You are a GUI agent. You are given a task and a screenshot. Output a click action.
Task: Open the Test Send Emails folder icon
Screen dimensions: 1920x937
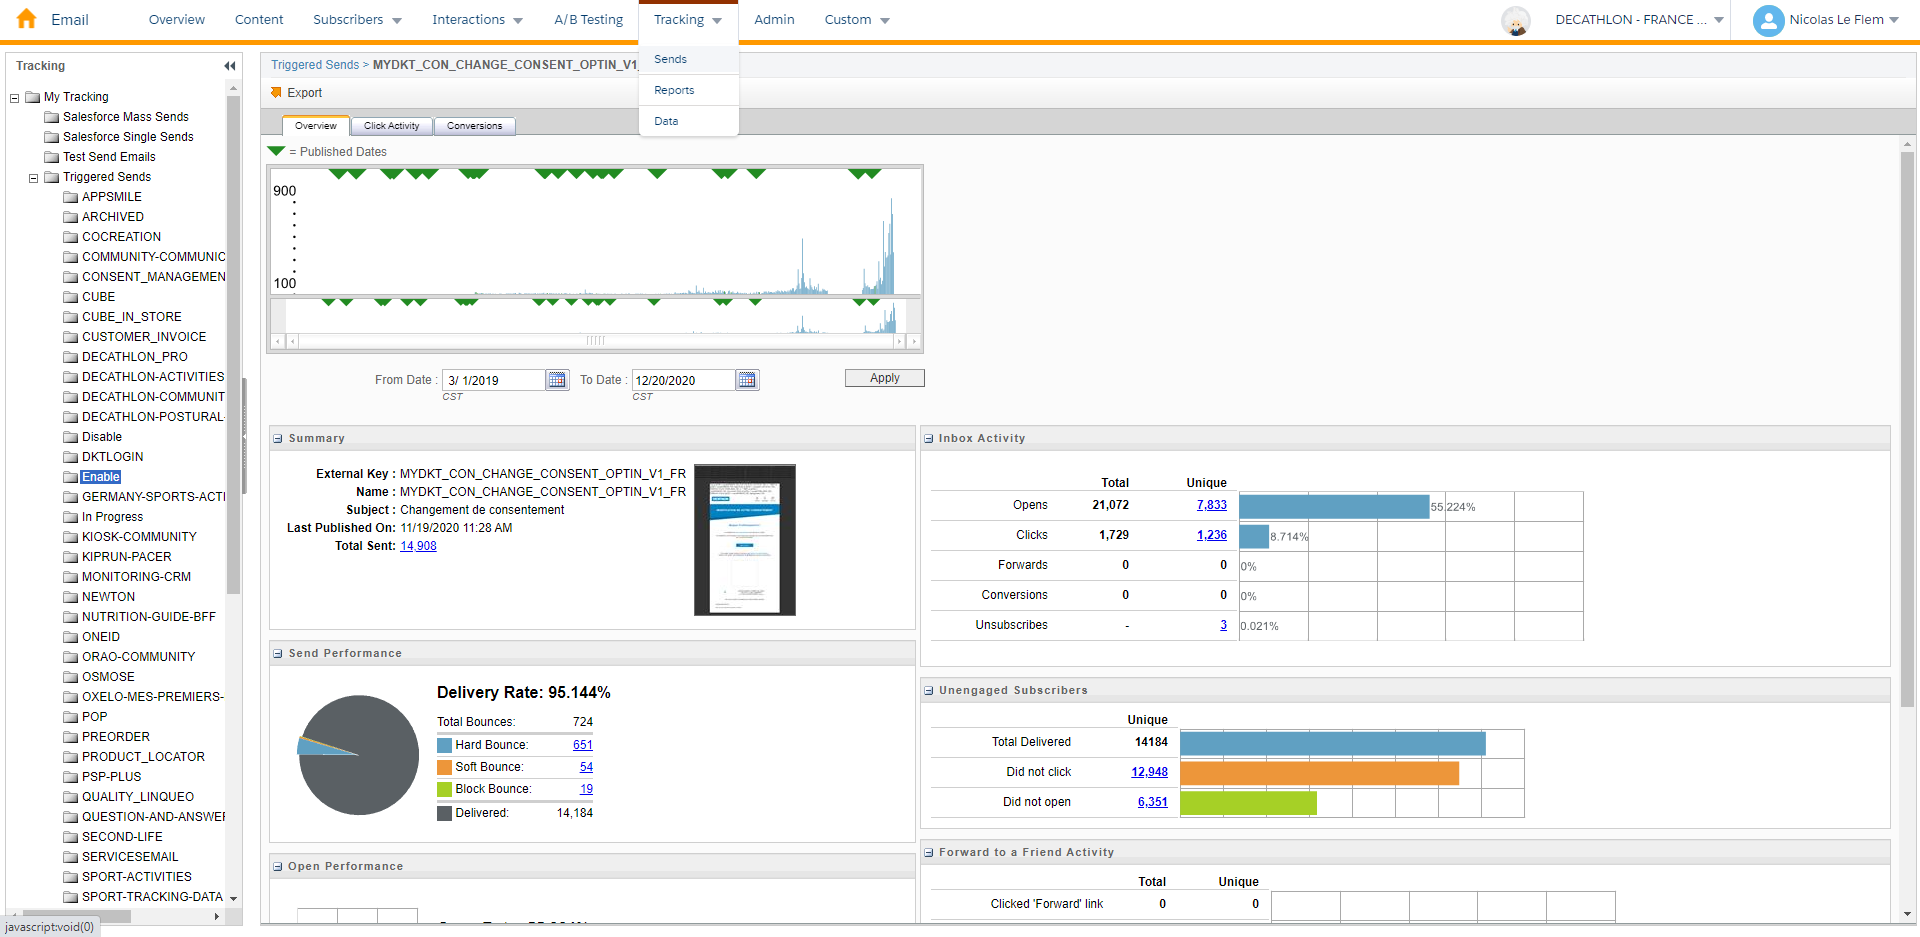coord(51,157)
